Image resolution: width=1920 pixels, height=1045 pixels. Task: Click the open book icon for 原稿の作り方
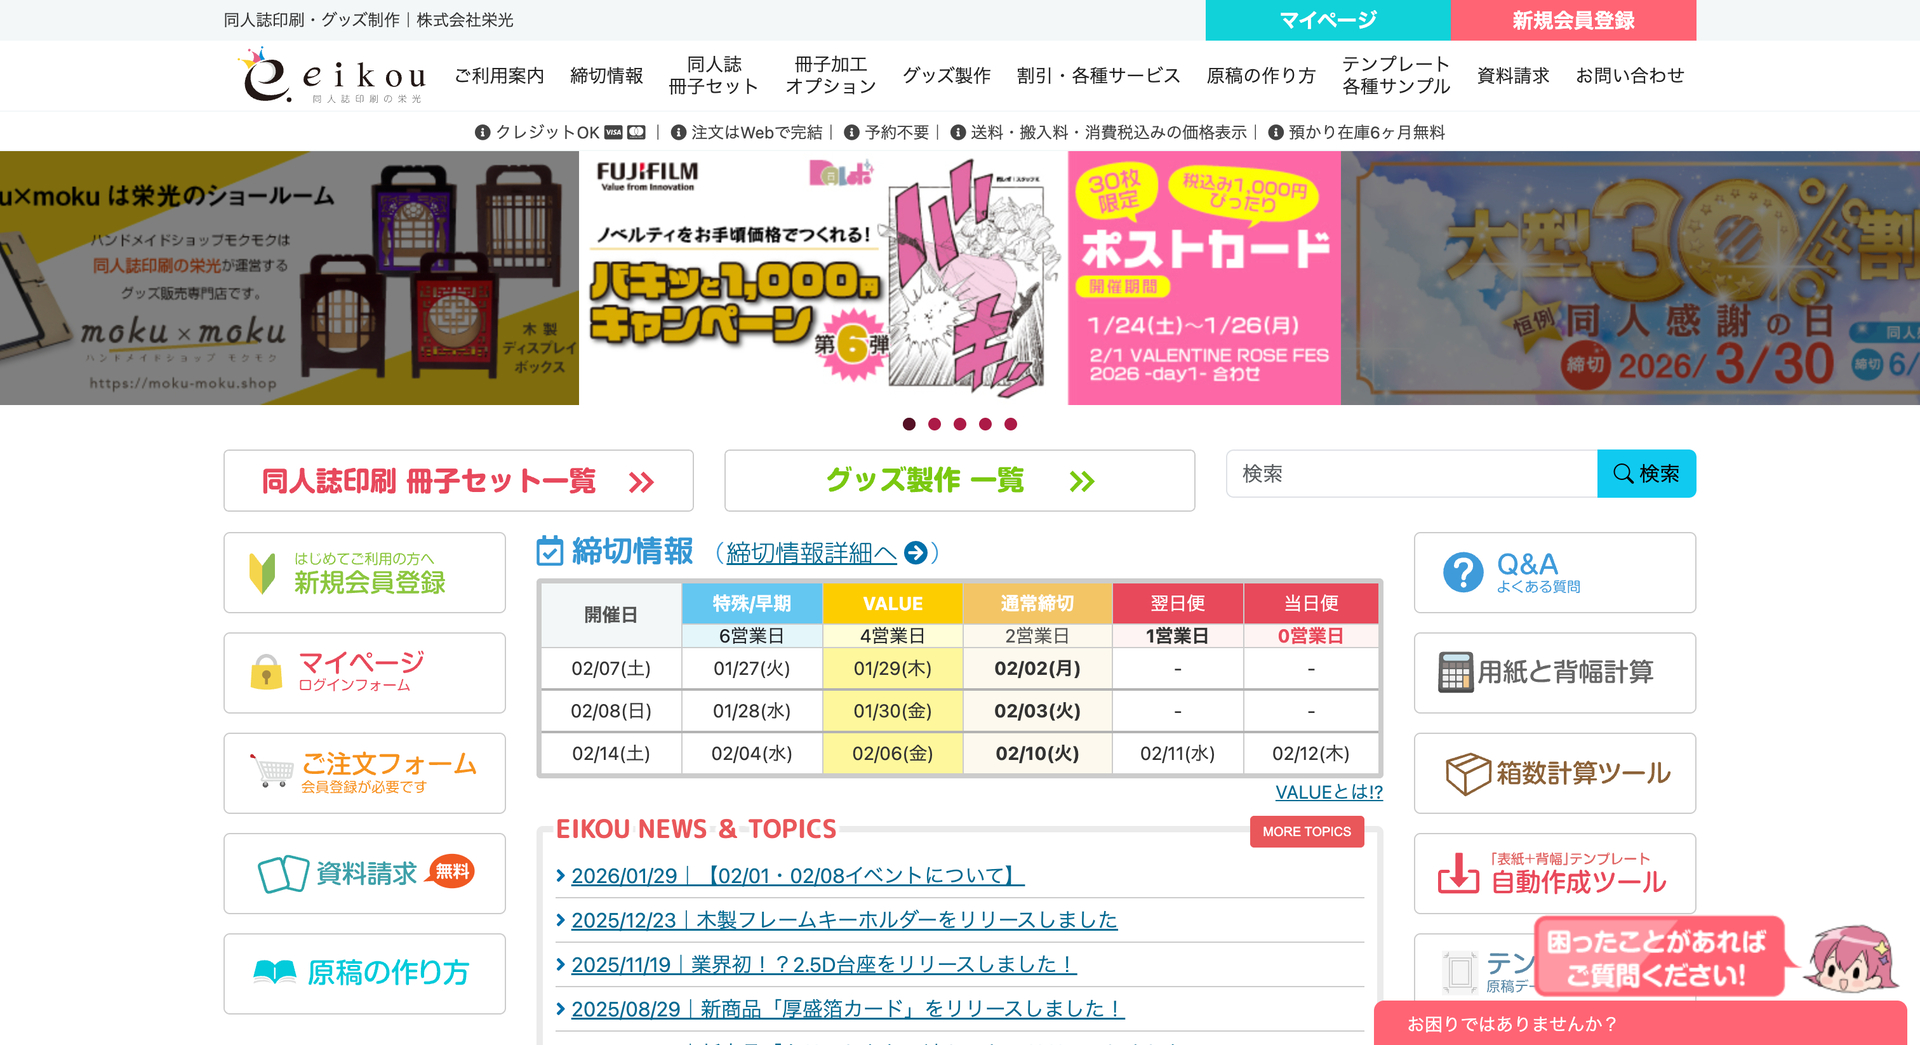(275, 972)
